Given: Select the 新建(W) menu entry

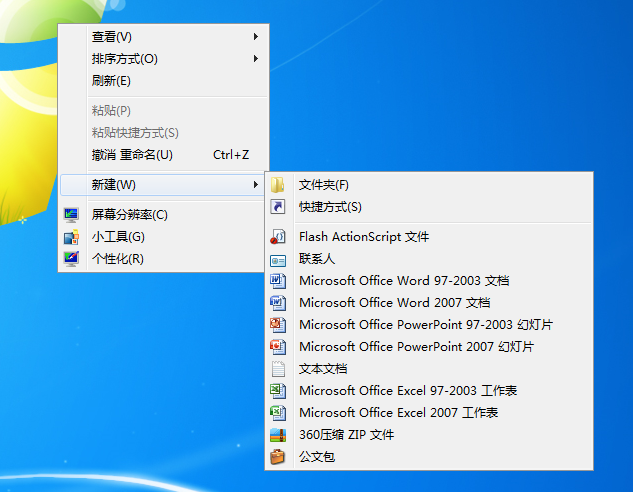Looking at the screenshot, I should click(162, 185).
